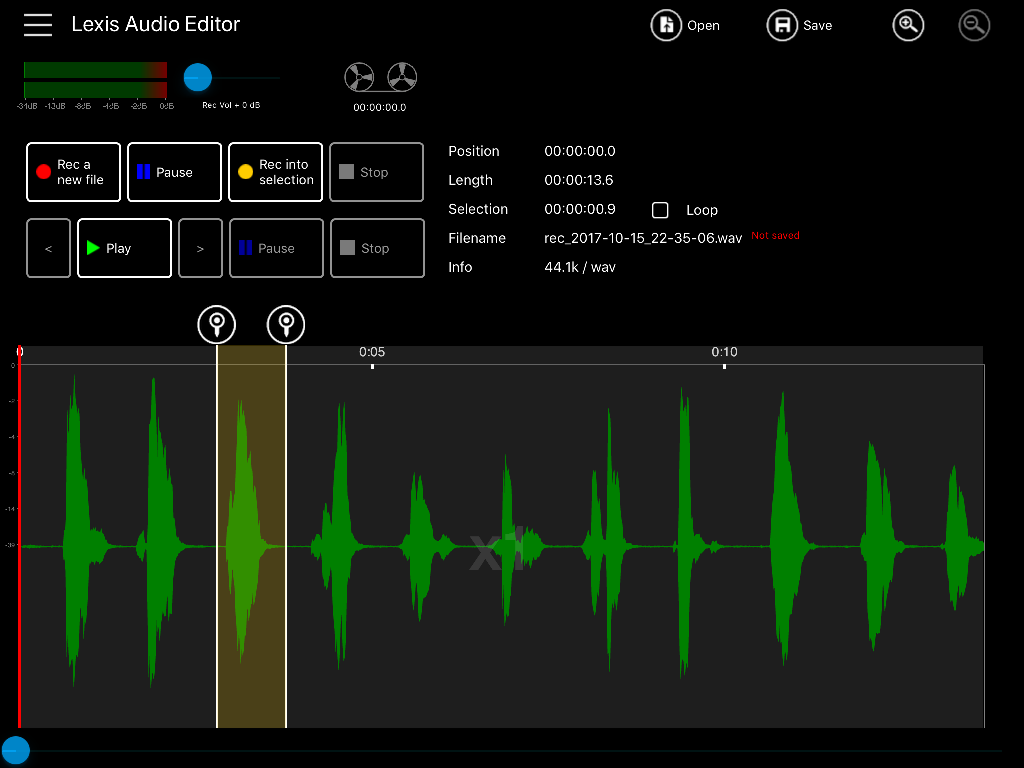Step forward with the > button
Viewport: 1024px width, 768px height.
200,248
